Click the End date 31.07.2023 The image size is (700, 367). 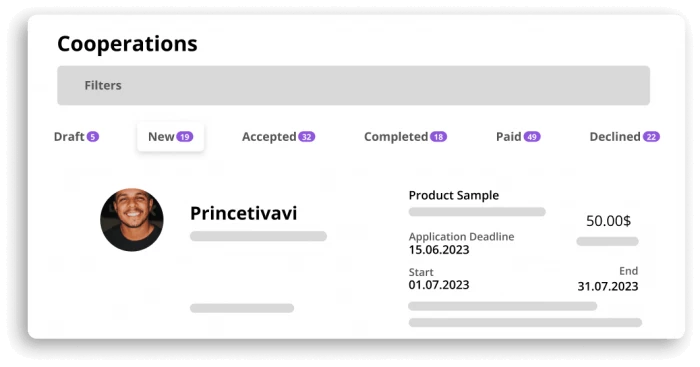(x=608, y=286)
